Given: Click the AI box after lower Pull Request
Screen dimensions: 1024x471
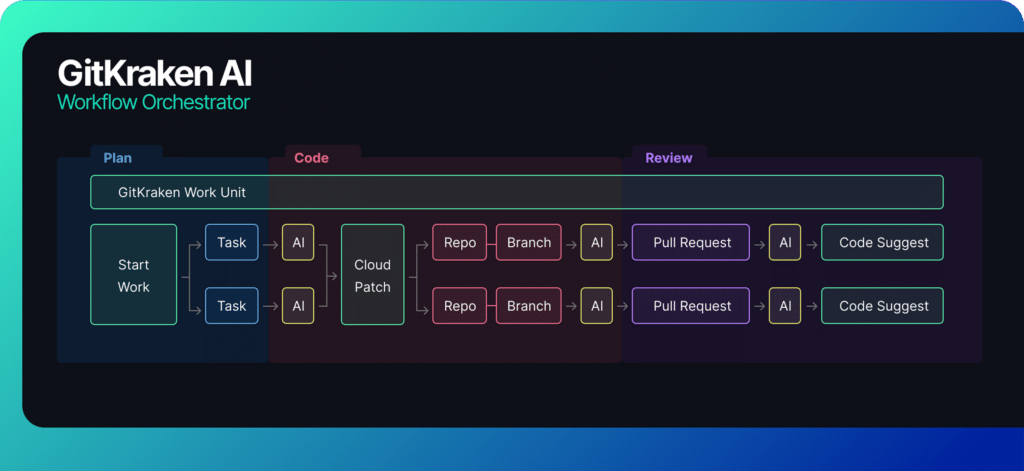Looking at the screenshot, I should coord(785,306).
